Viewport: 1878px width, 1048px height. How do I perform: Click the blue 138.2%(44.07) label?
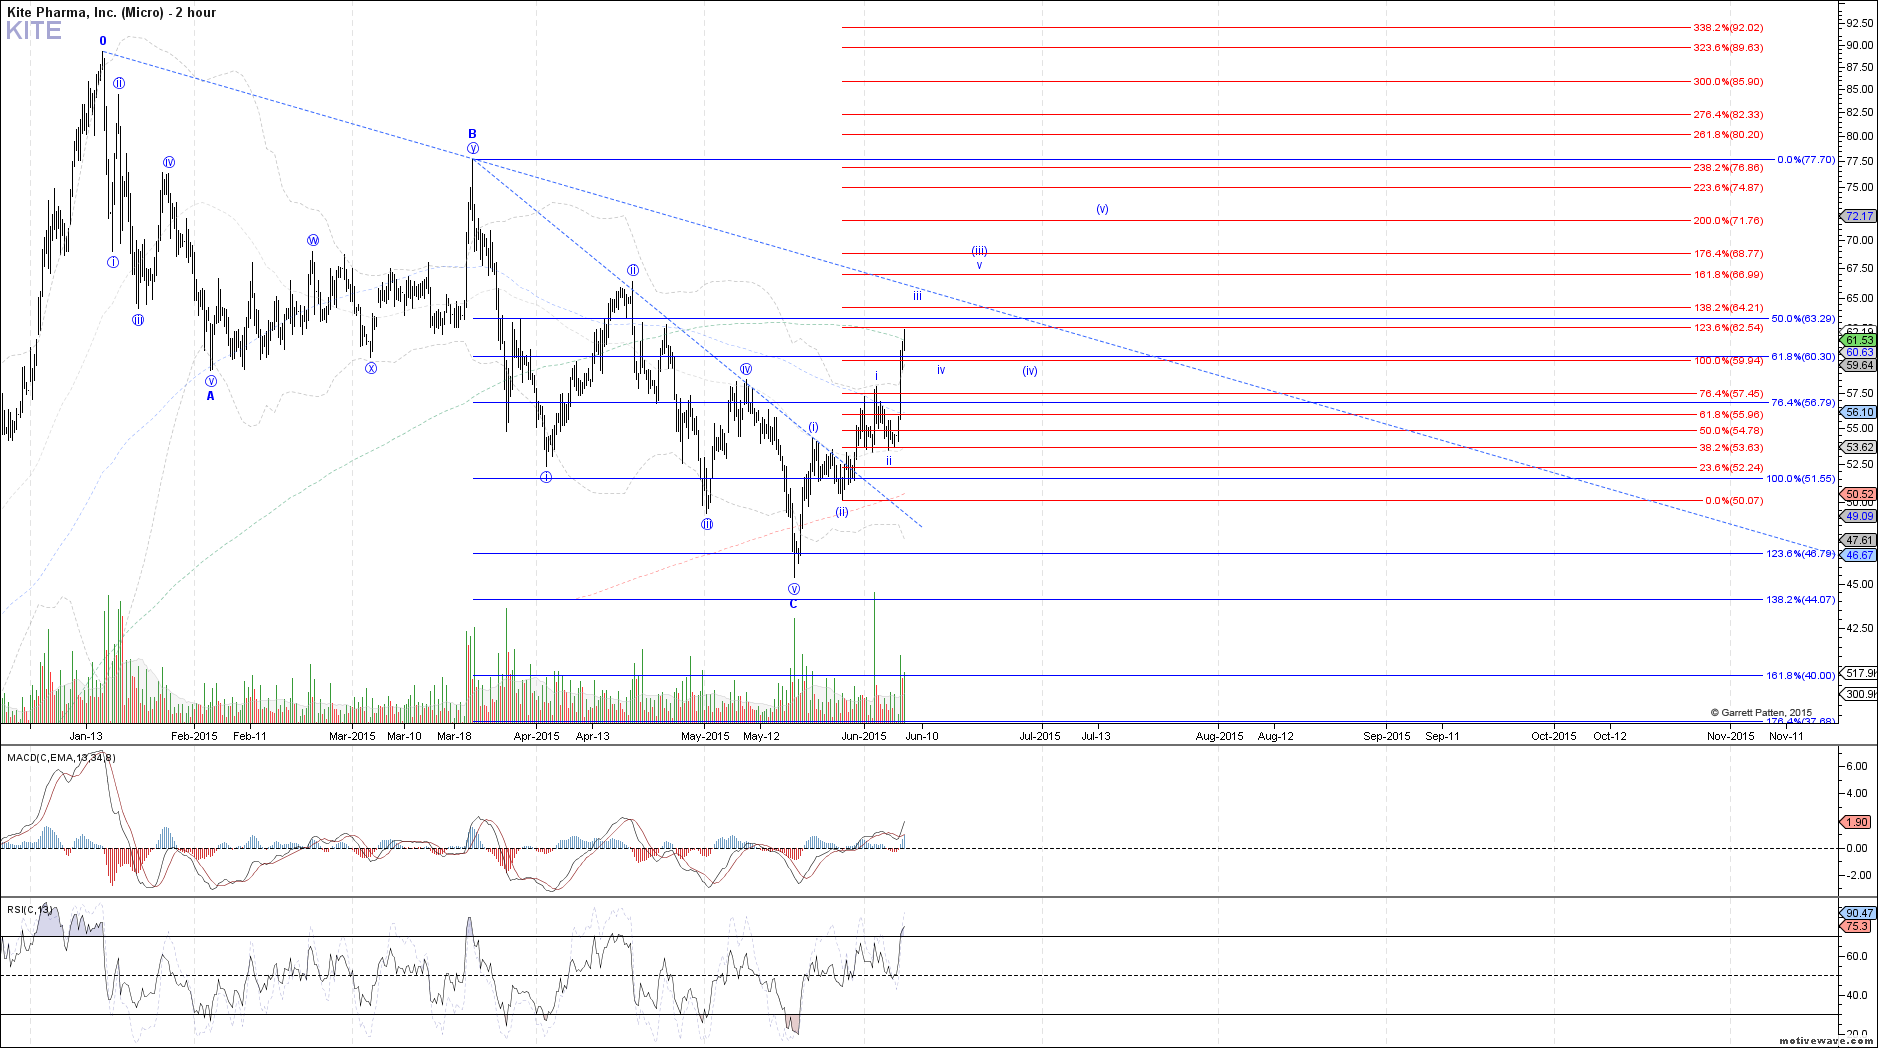pos(1801,600)
